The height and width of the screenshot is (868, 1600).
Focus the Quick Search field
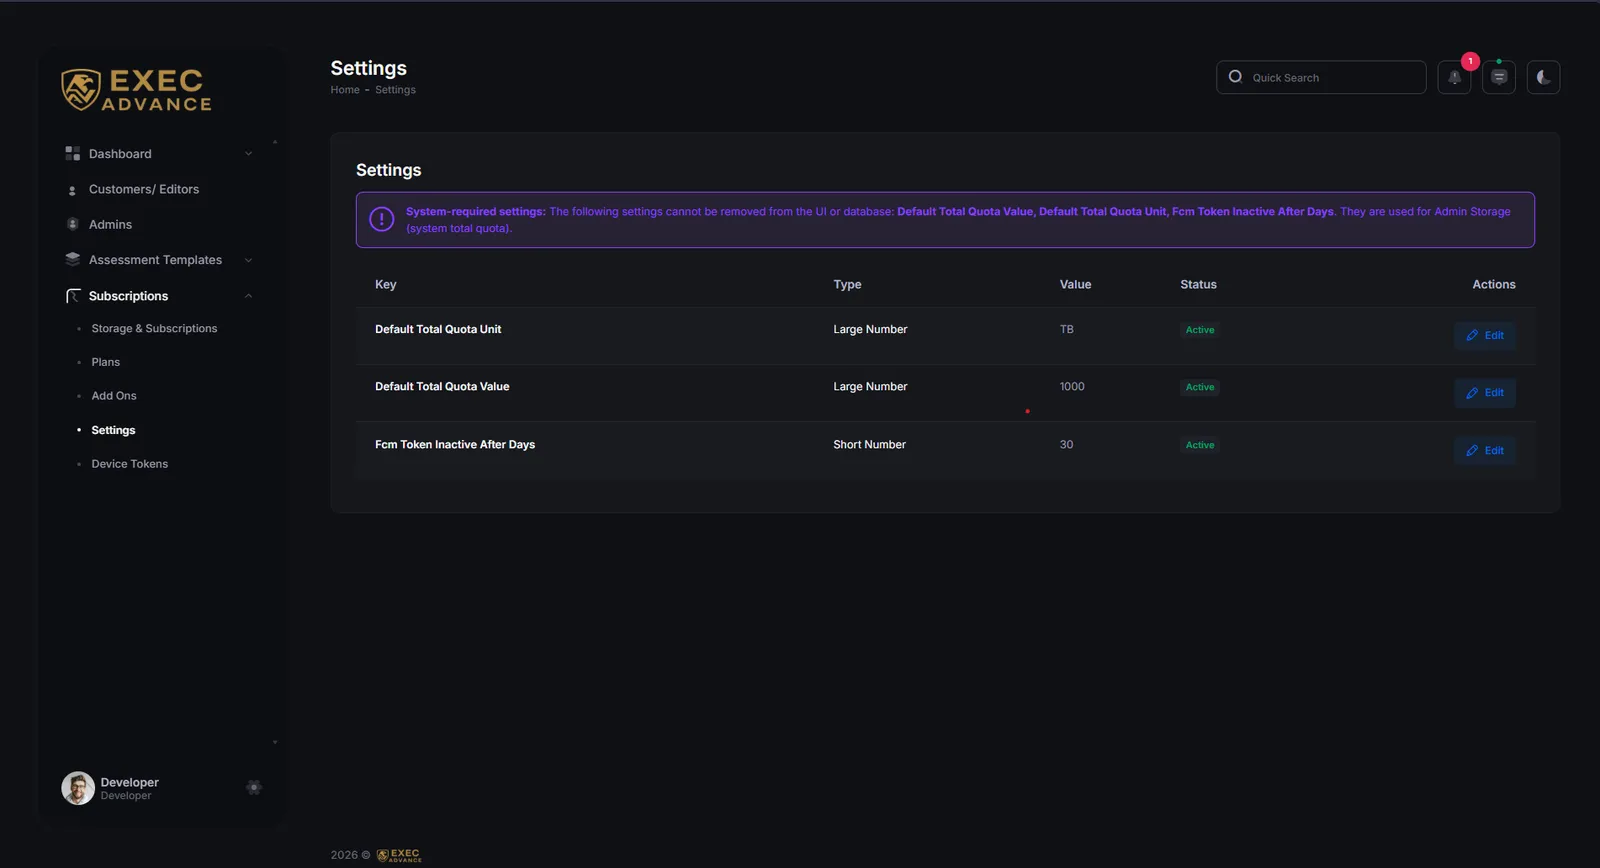(x=1321, y=77)
